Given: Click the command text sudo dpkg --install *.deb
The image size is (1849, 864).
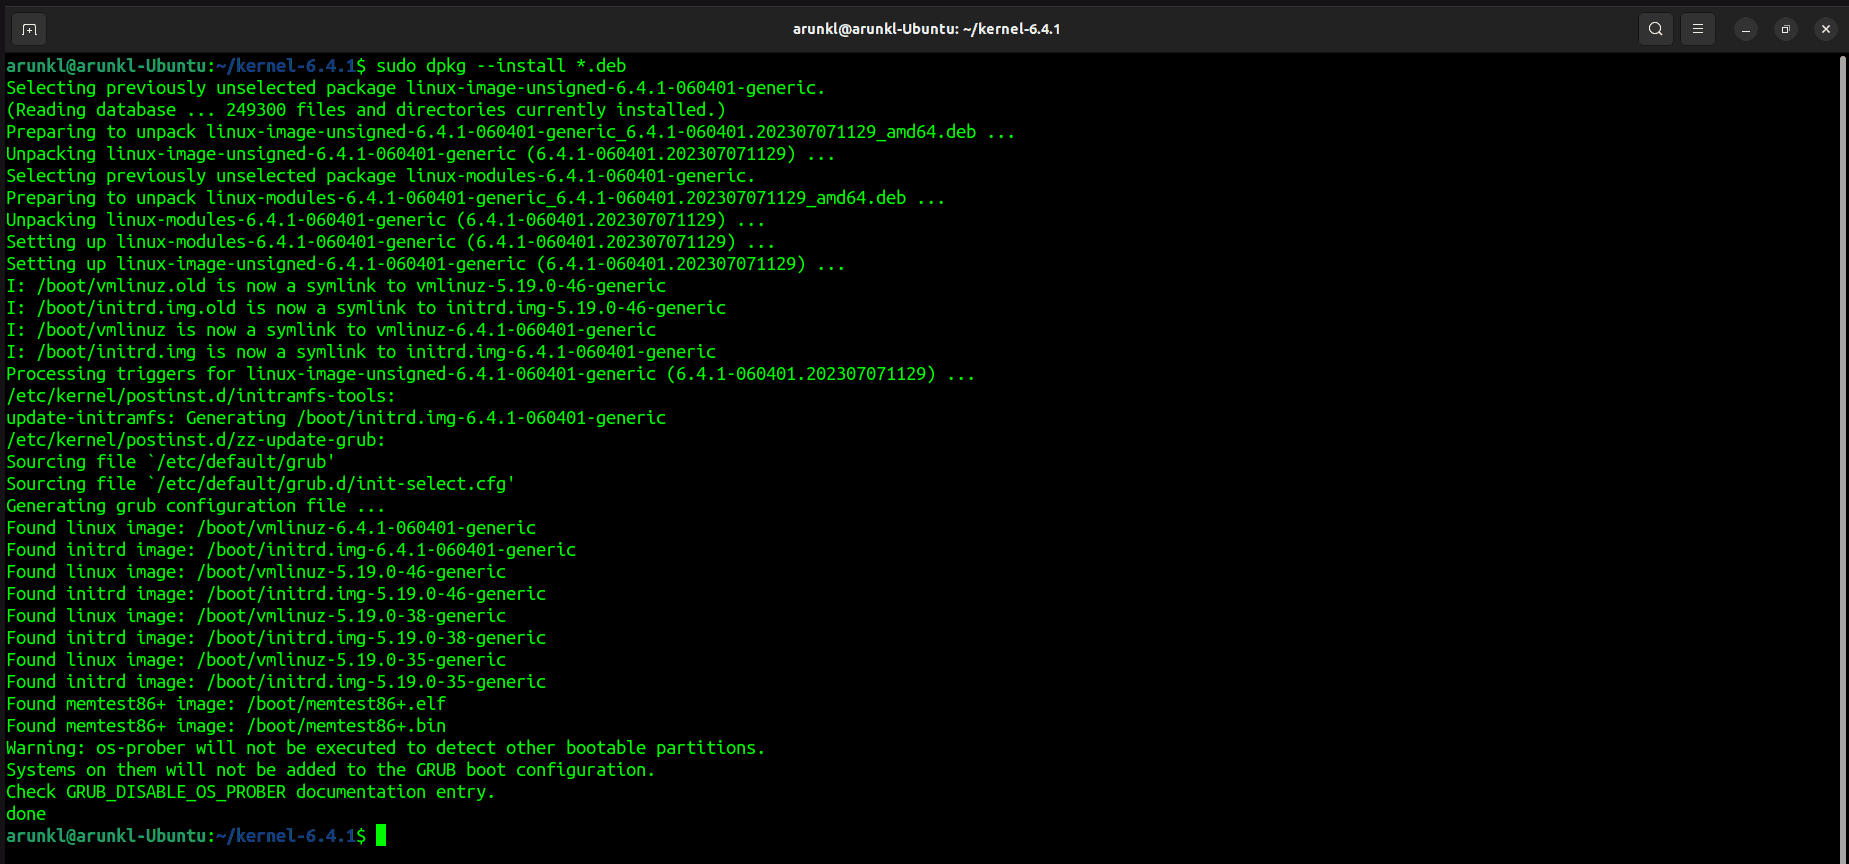Looking at the screenshot, I should pos(501,66).
